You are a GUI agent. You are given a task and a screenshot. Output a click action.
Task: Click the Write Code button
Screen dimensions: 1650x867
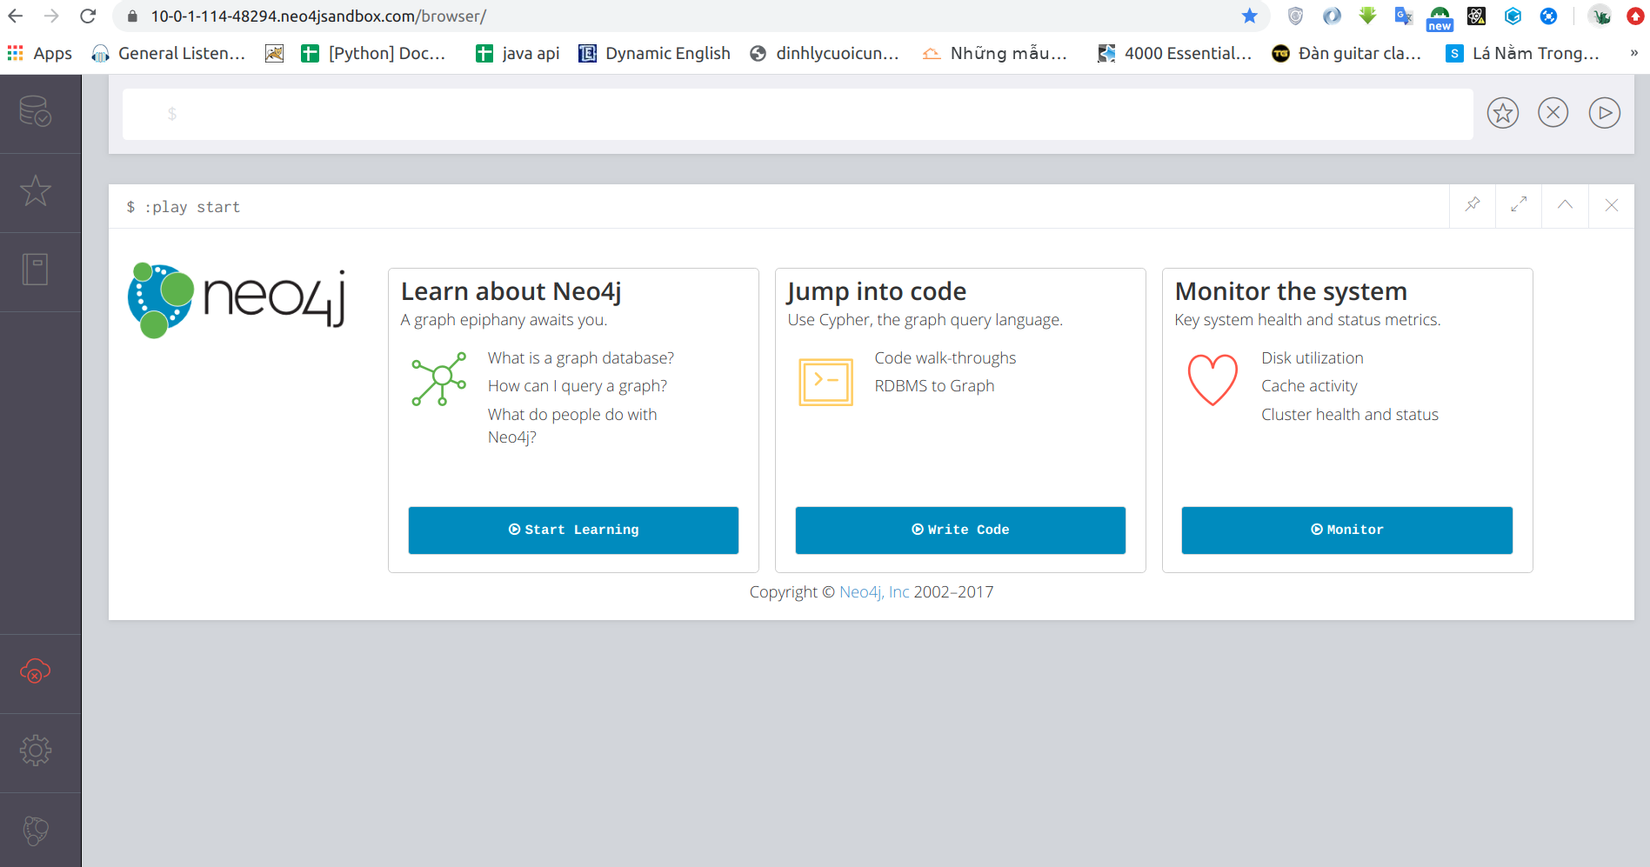(x=960, y=530)
